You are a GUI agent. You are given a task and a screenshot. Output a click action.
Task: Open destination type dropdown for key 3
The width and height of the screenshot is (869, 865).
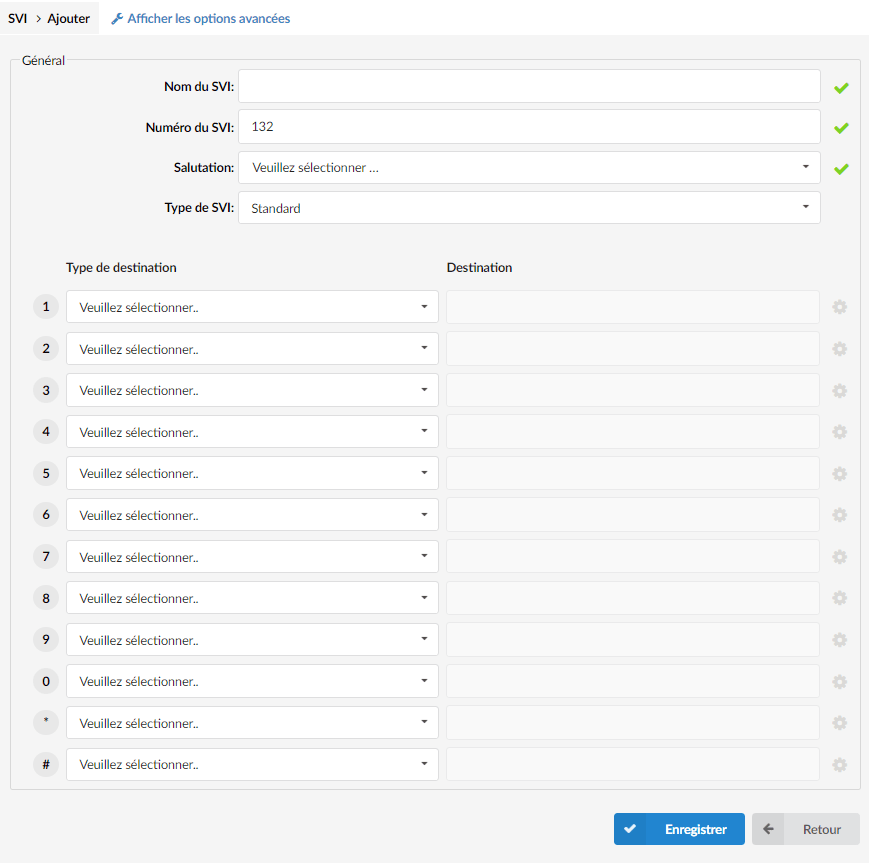tap(252, 390)
